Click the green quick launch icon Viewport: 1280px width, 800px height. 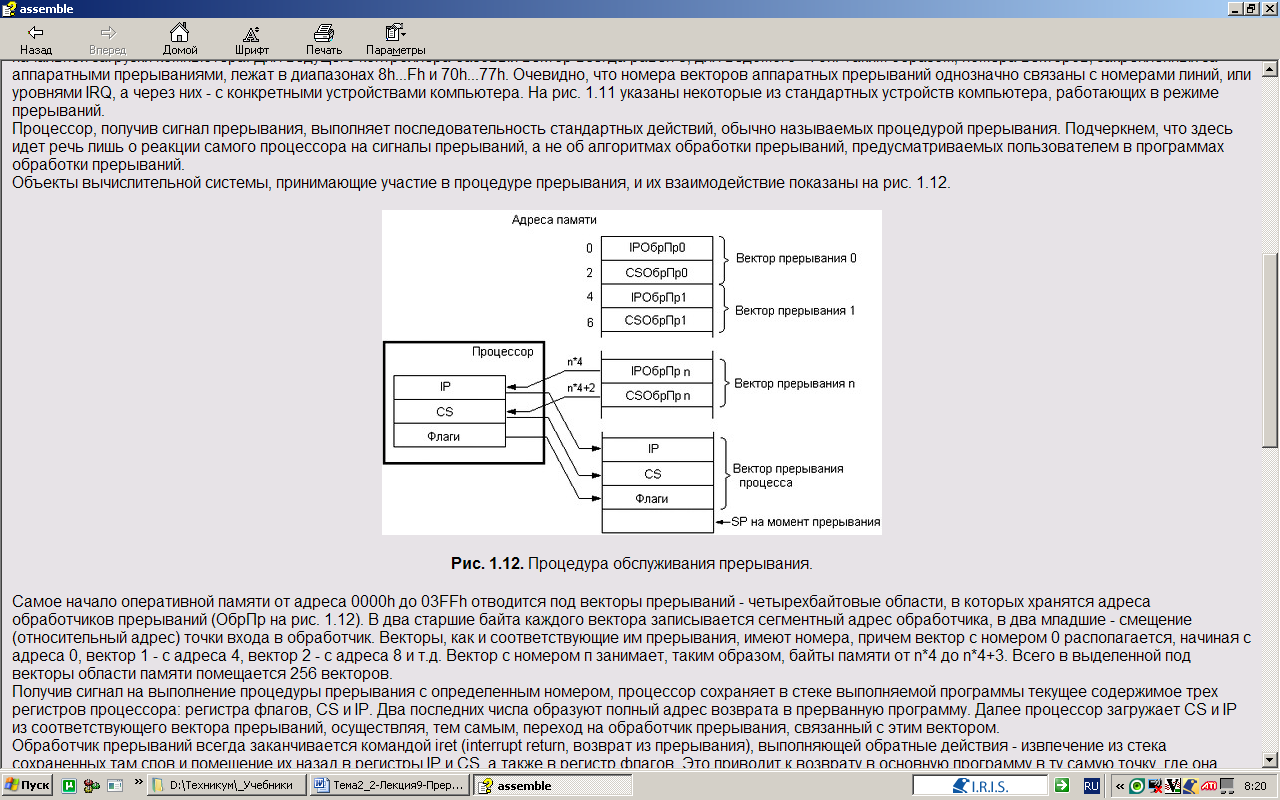tap(70, 786)
